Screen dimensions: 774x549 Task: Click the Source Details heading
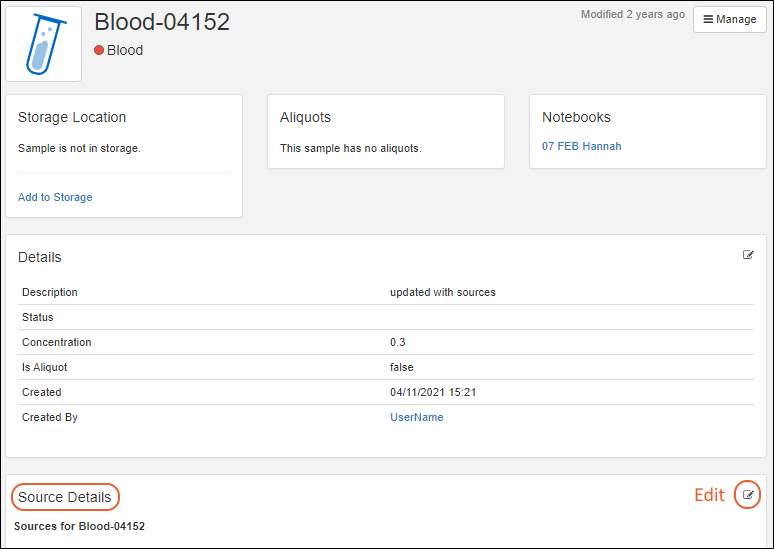coord(65,497)
